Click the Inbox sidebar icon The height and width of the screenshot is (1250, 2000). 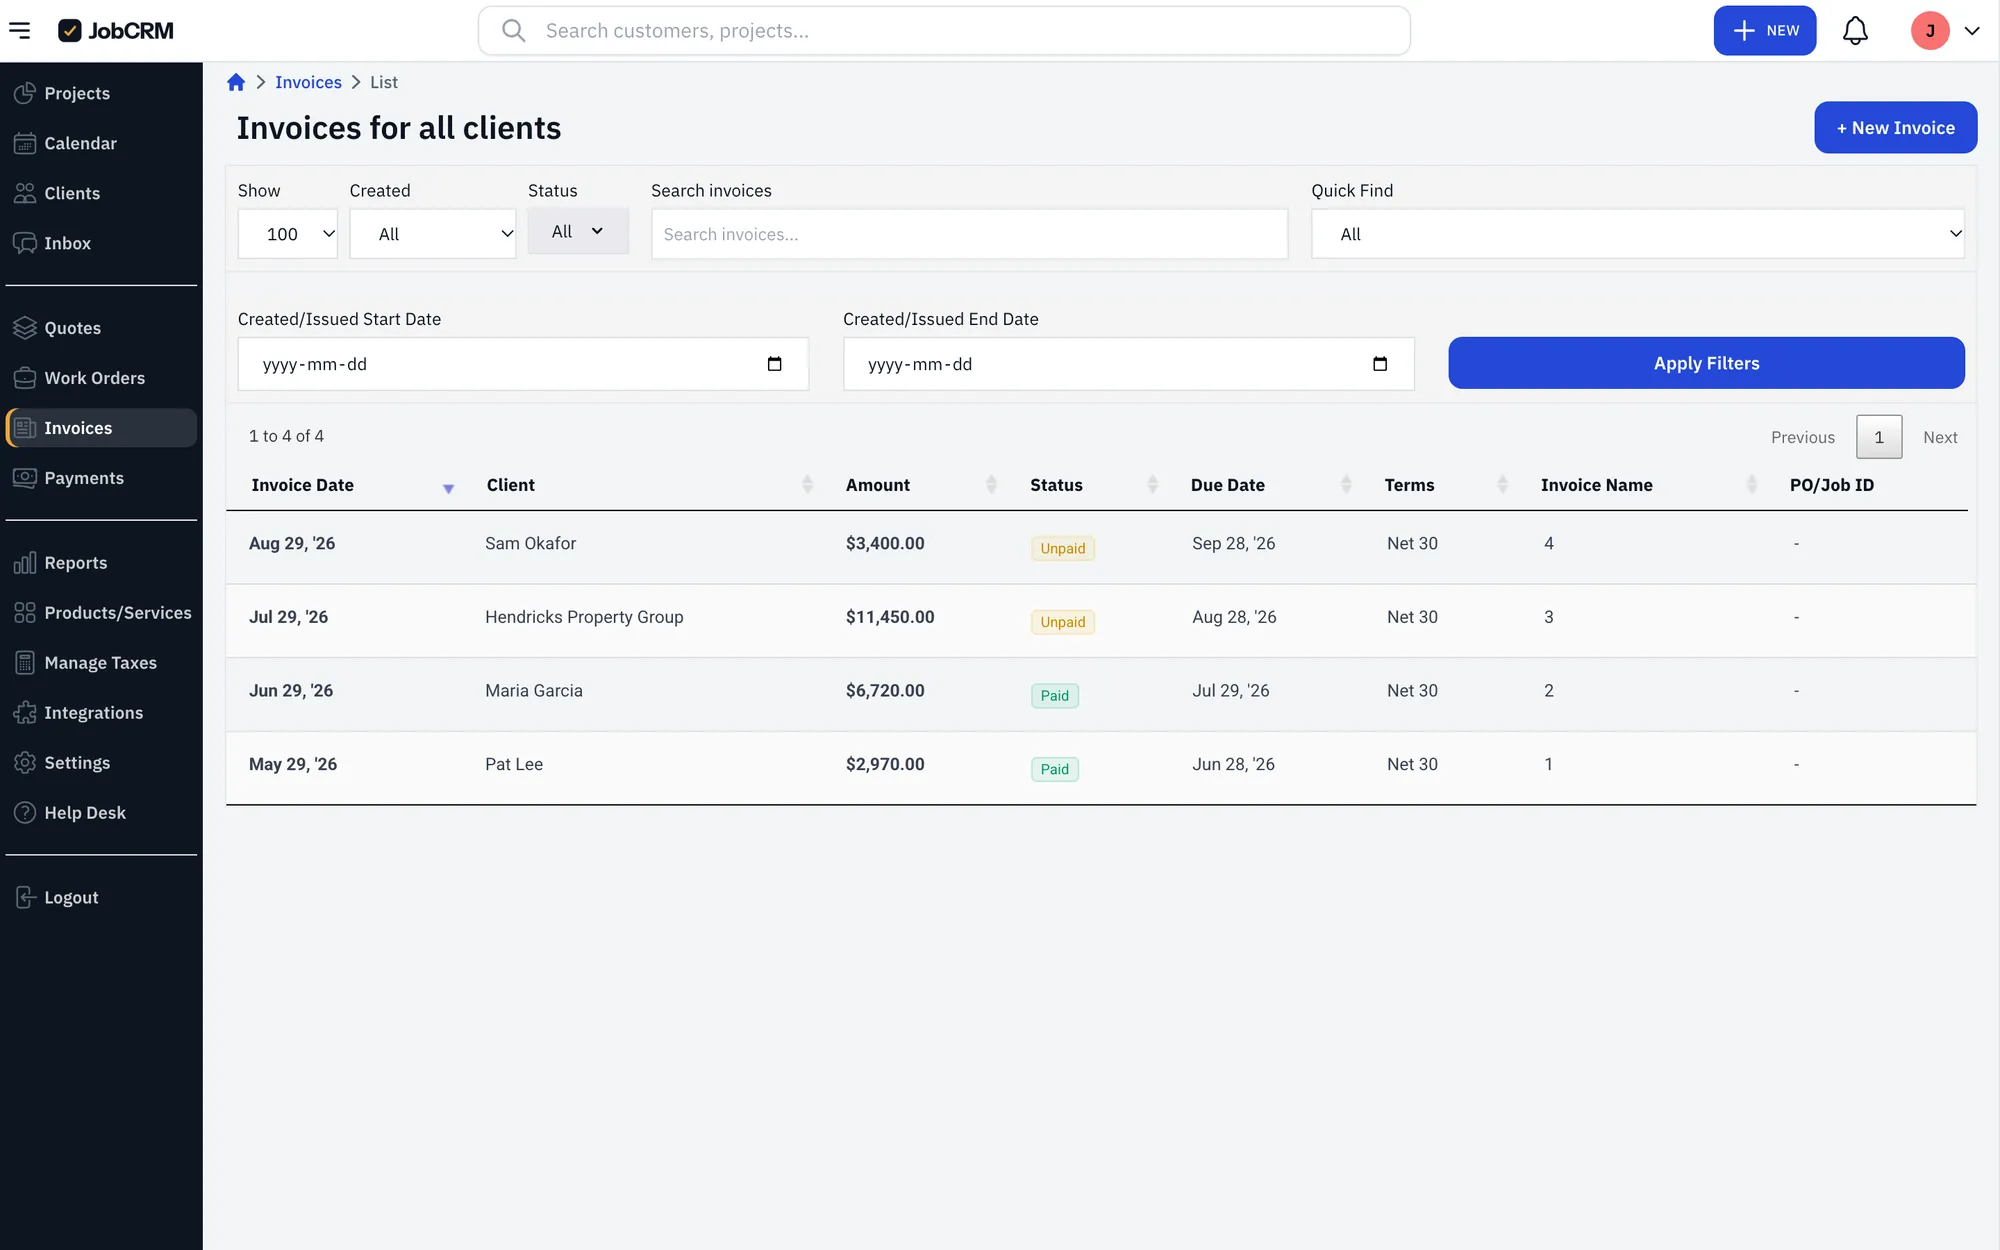25,243
